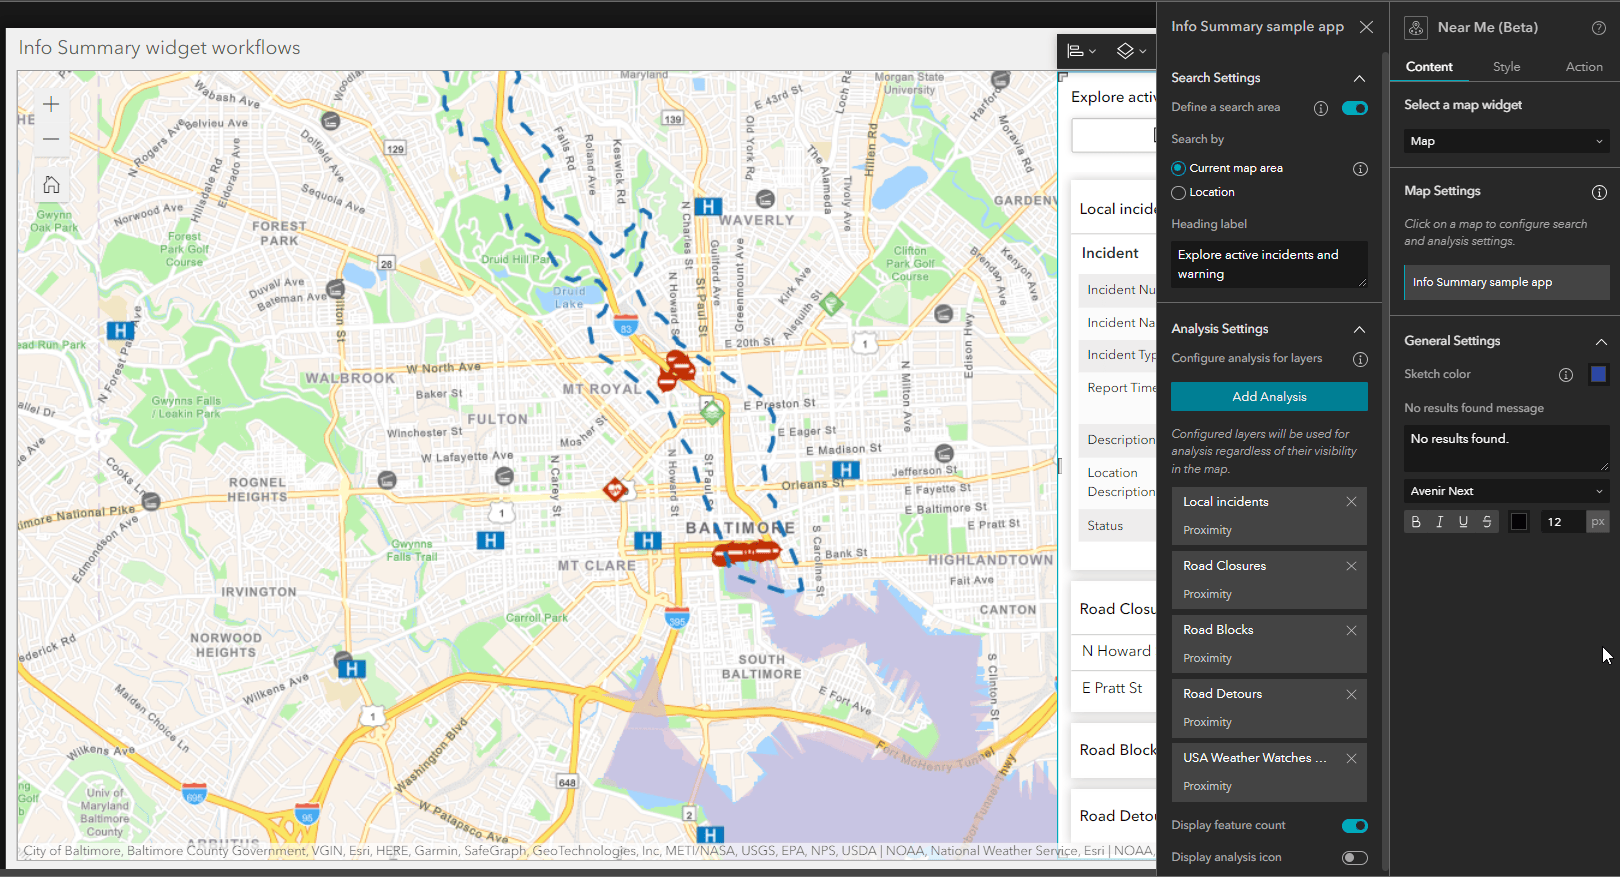Open Local incidents analysis item
This screenshot has width=1620, height=877.
1269,515
